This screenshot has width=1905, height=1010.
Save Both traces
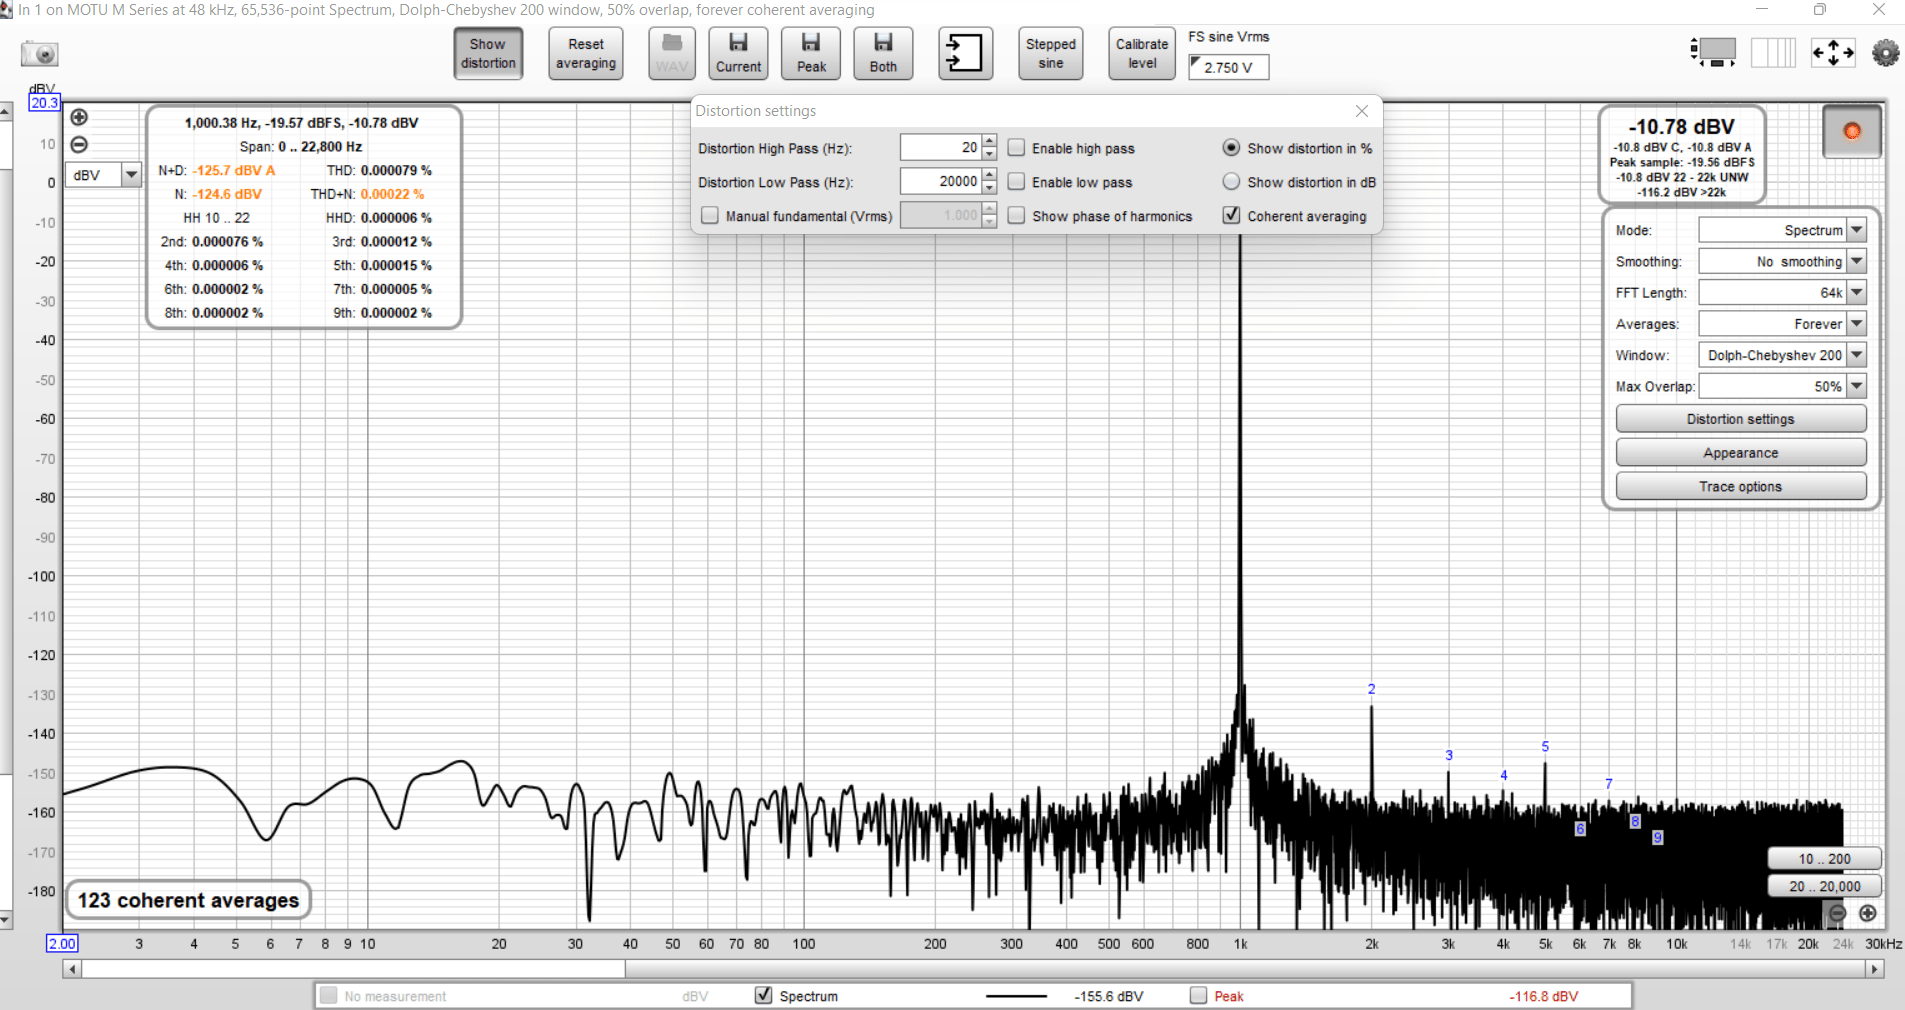883,53
